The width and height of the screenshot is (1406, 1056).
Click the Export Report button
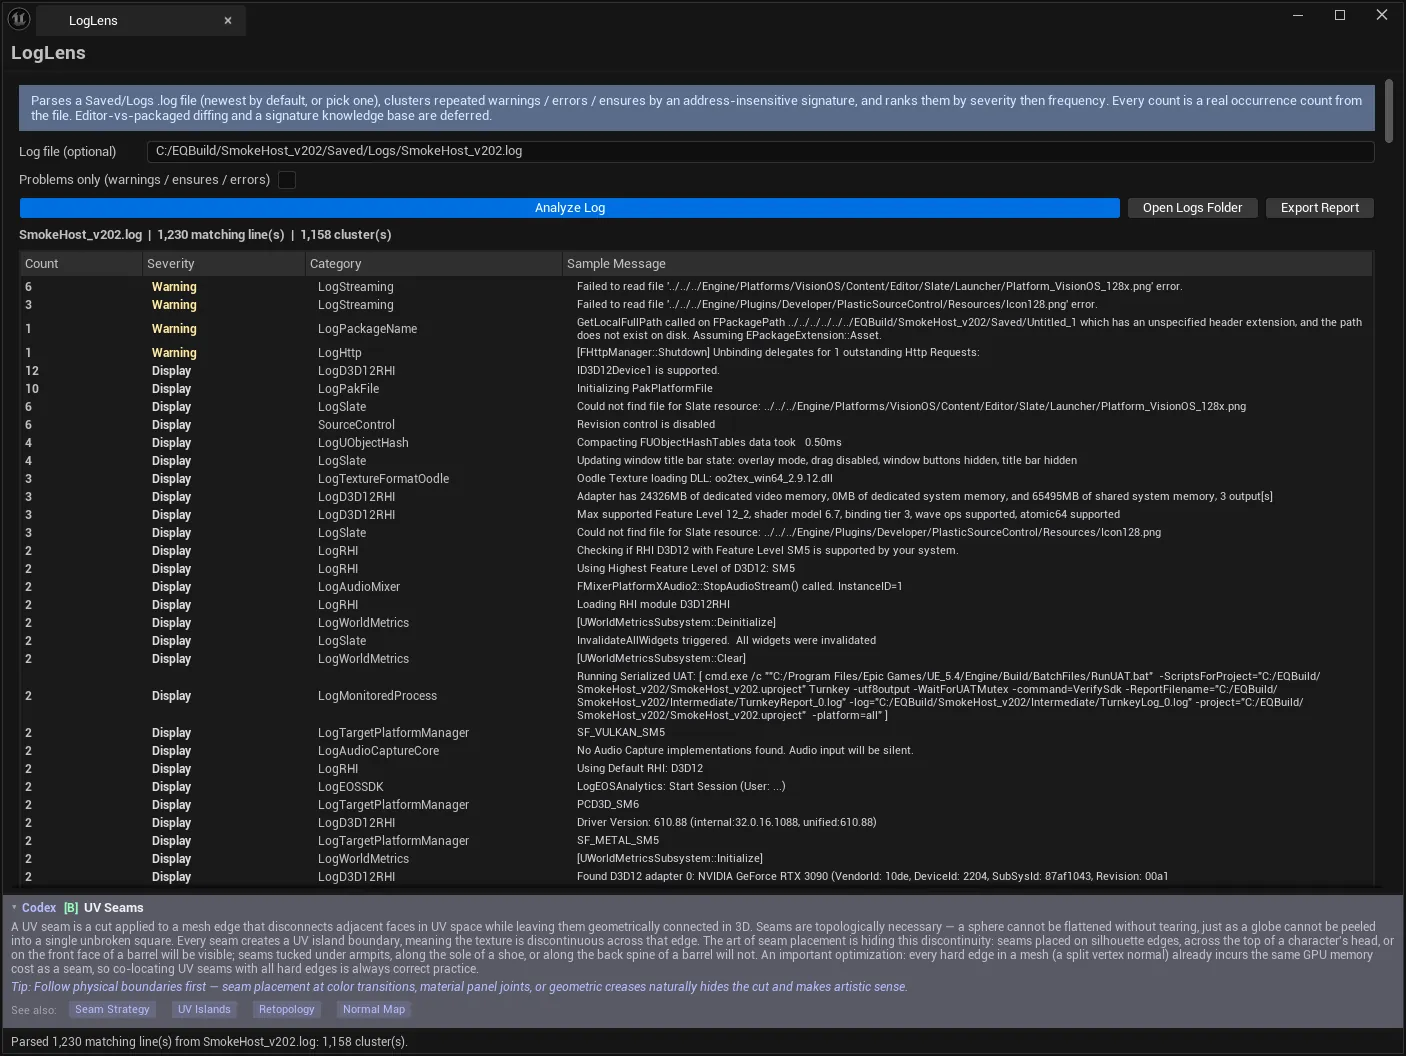(1320, 208)
